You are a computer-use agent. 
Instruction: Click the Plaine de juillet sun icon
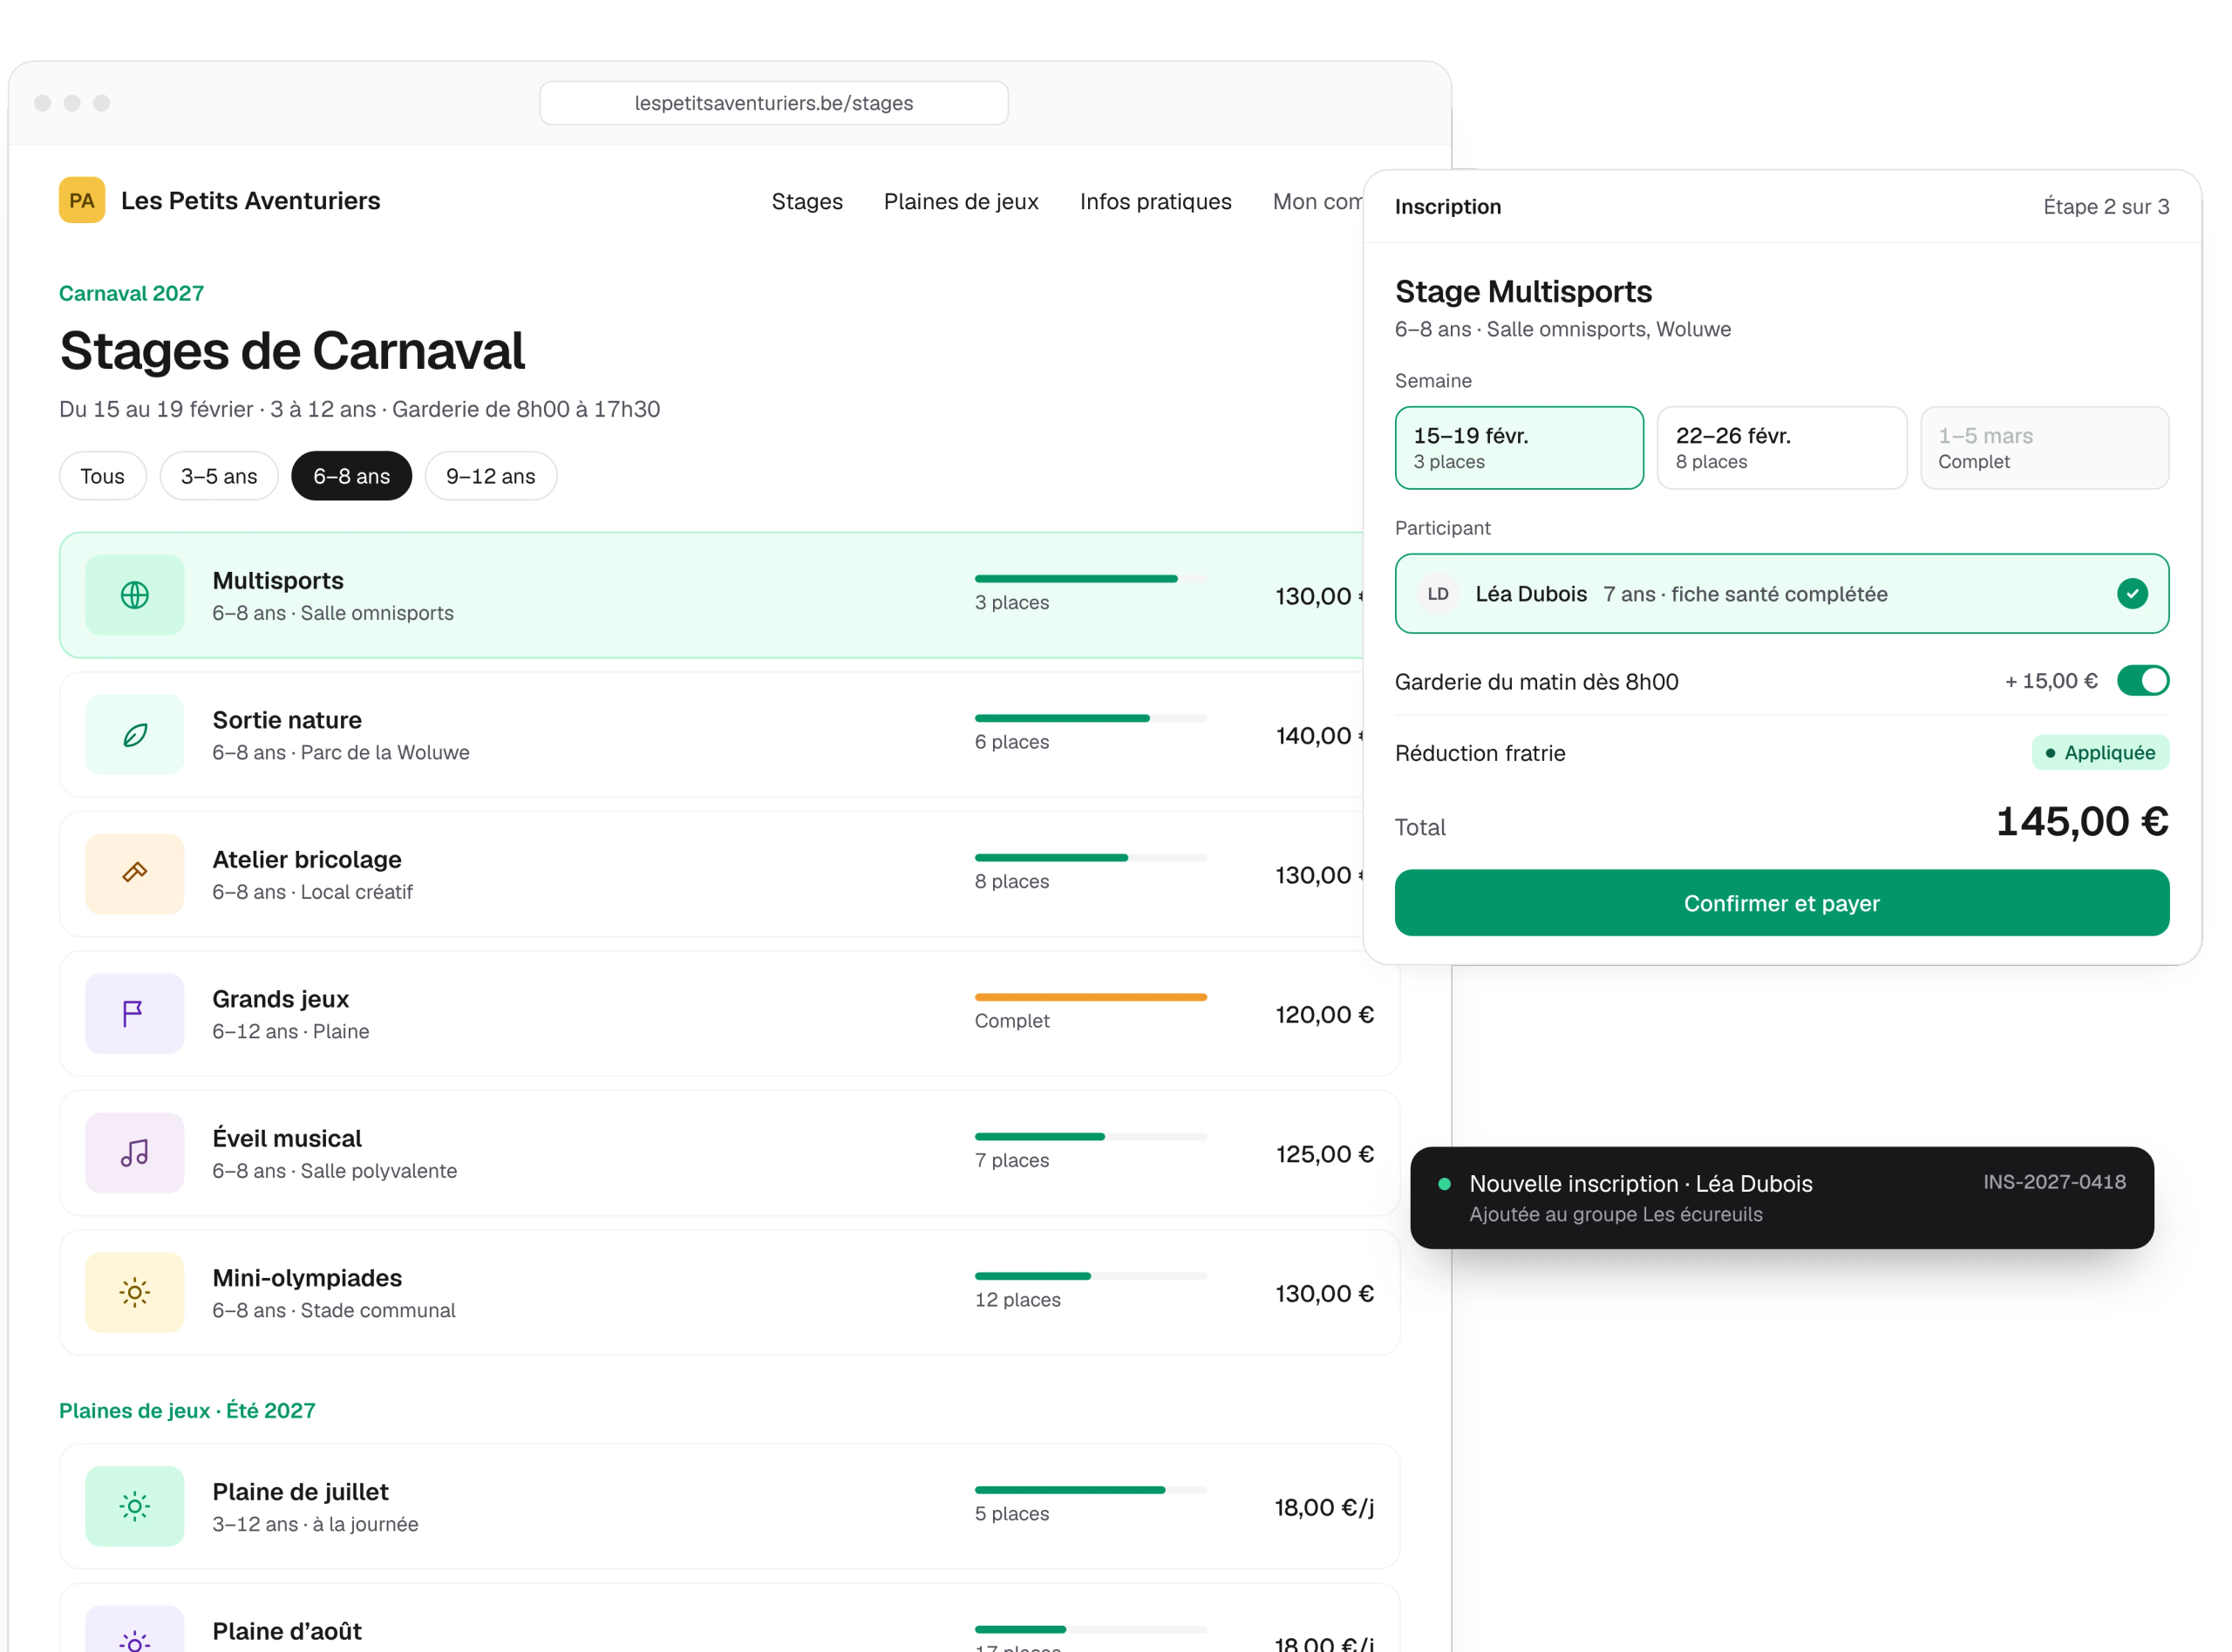[x=134, y=1507]
